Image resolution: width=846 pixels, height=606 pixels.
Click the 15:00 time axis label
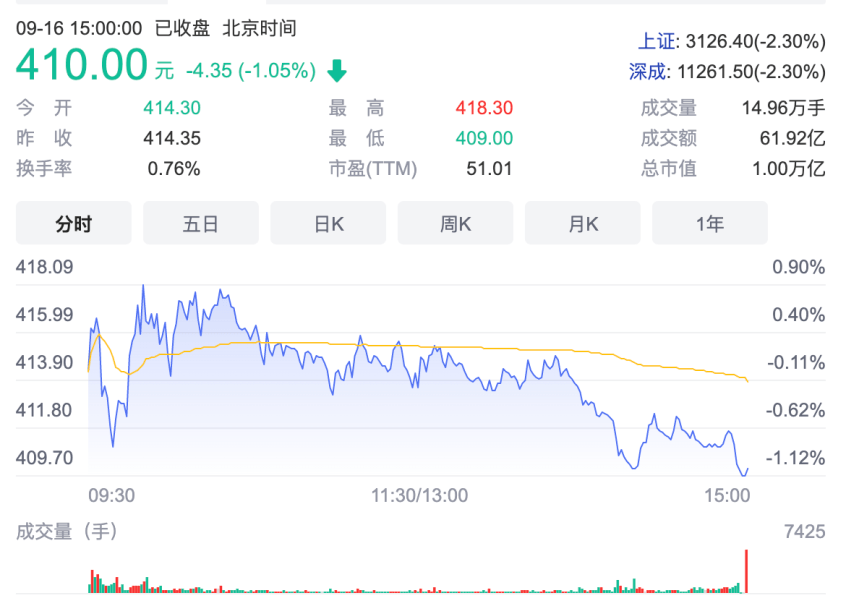coord(727,495)
